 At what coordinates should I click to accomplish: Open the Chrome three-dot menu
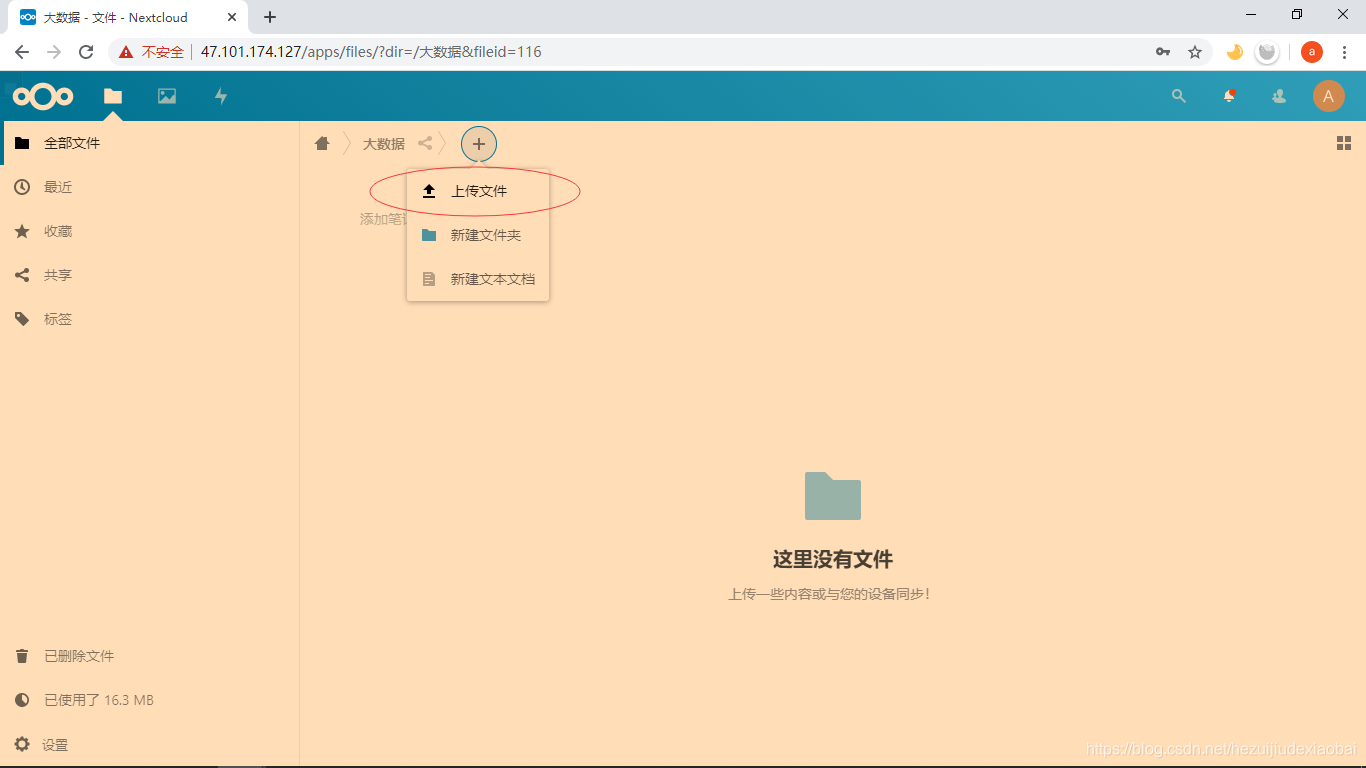point(1344,52)
